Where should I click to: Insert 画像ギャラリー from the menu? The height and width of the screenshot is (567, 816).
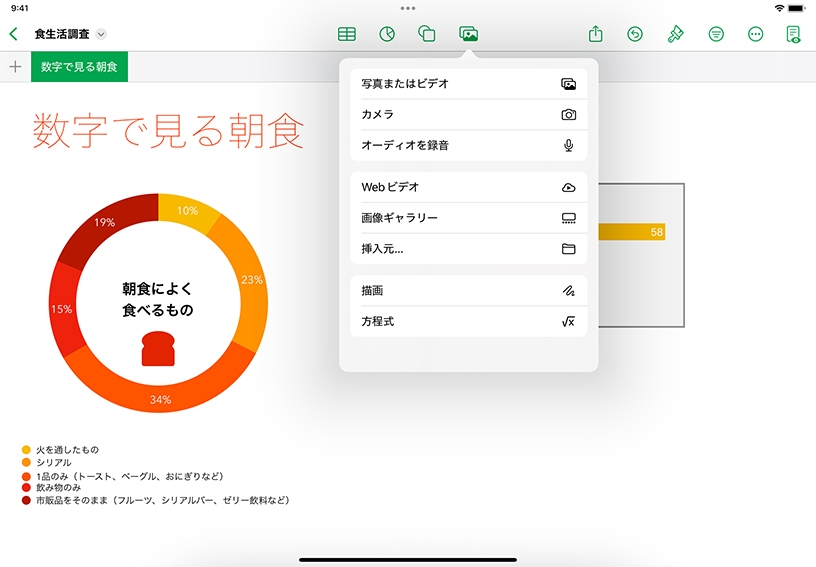tap(468, 218)
